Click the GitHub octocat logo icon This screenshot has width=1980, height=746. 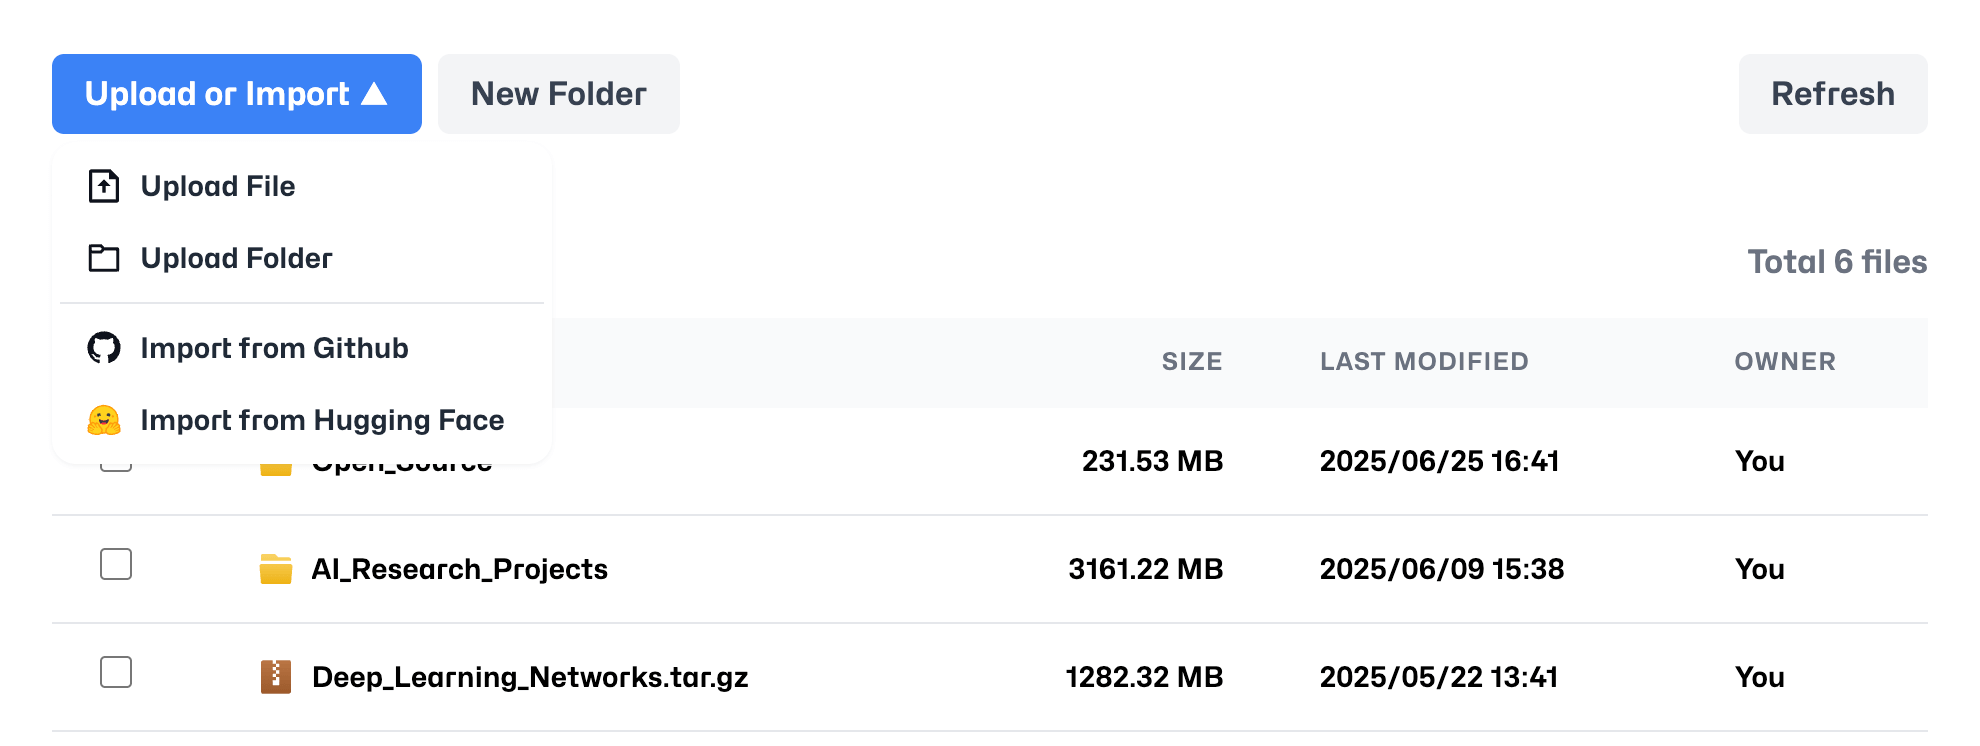[104, 348]
